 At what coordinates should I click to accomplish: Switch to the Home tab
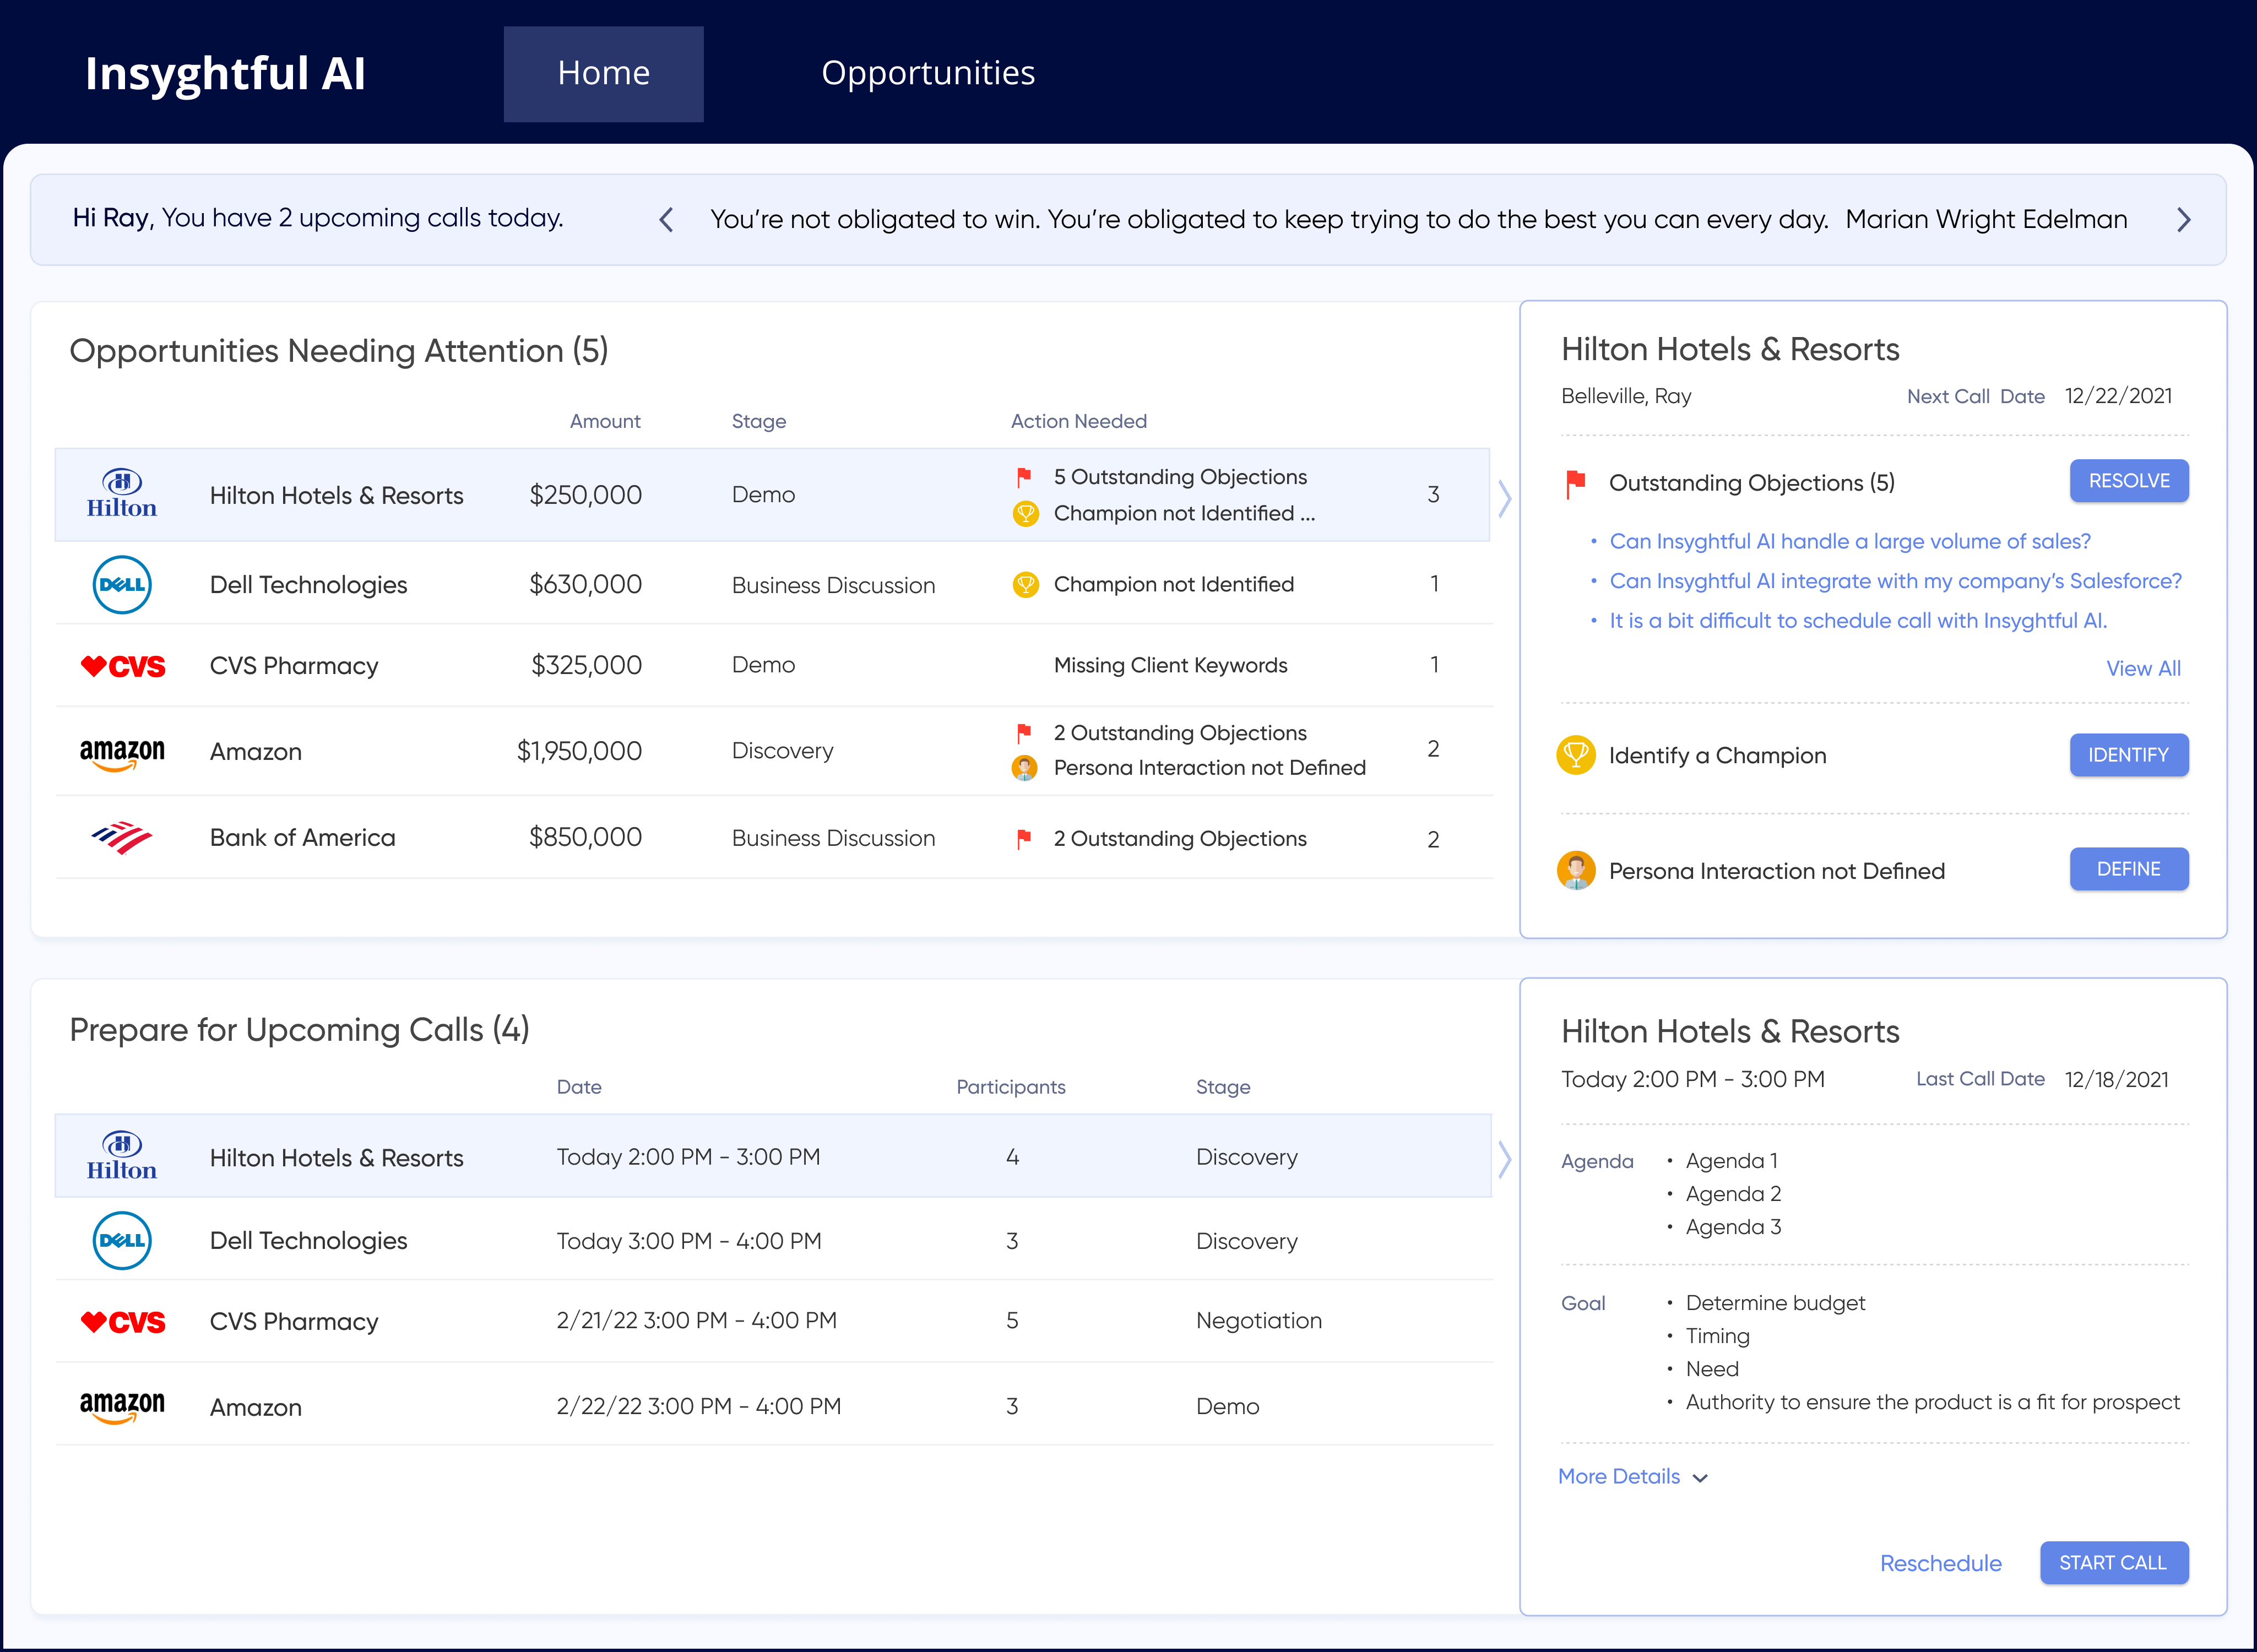(x=603, y=73)
